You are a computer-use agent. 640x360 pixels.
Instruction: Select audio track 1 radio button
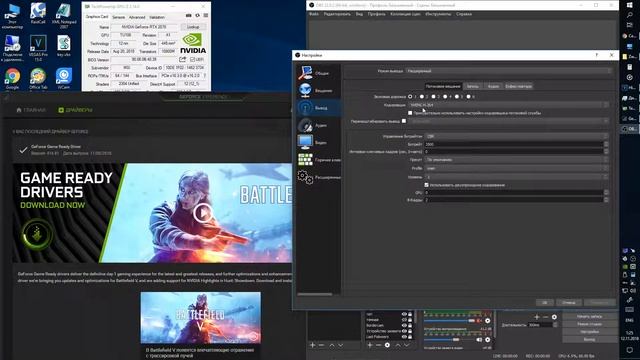pyautogui.click(x=410, y=97)
